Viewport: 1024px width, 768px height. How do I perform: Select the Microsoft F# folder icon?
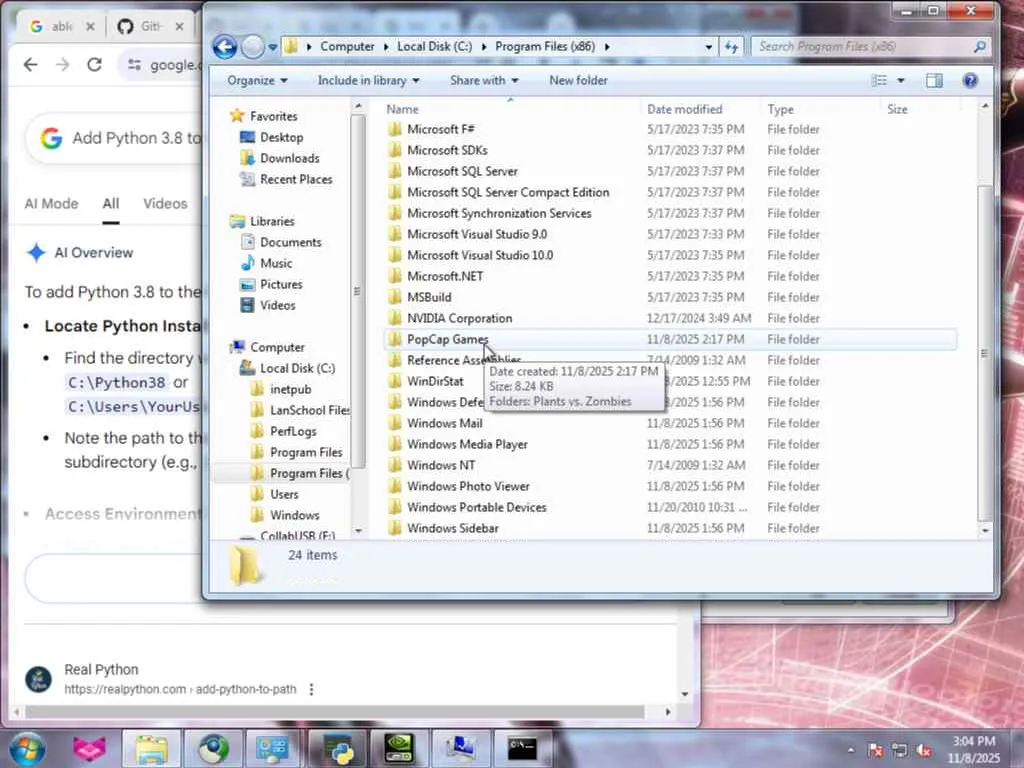(394, 129)
